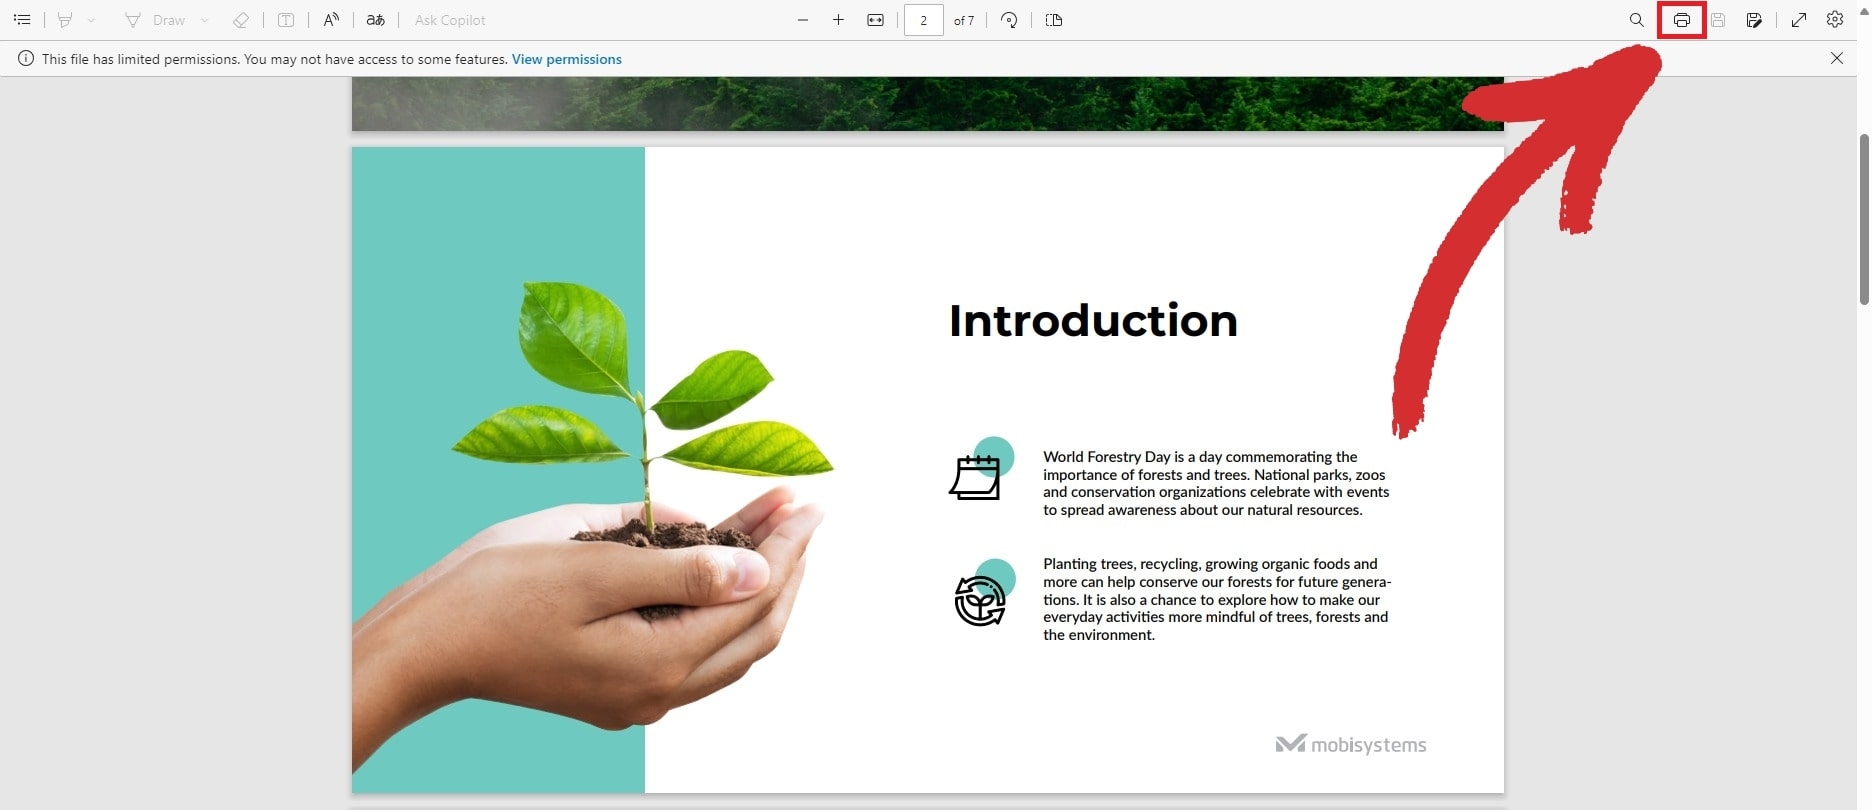Click the Planting trees paragraph
The width and height of the screenshot is (1872, 810).
(1217, 599)
